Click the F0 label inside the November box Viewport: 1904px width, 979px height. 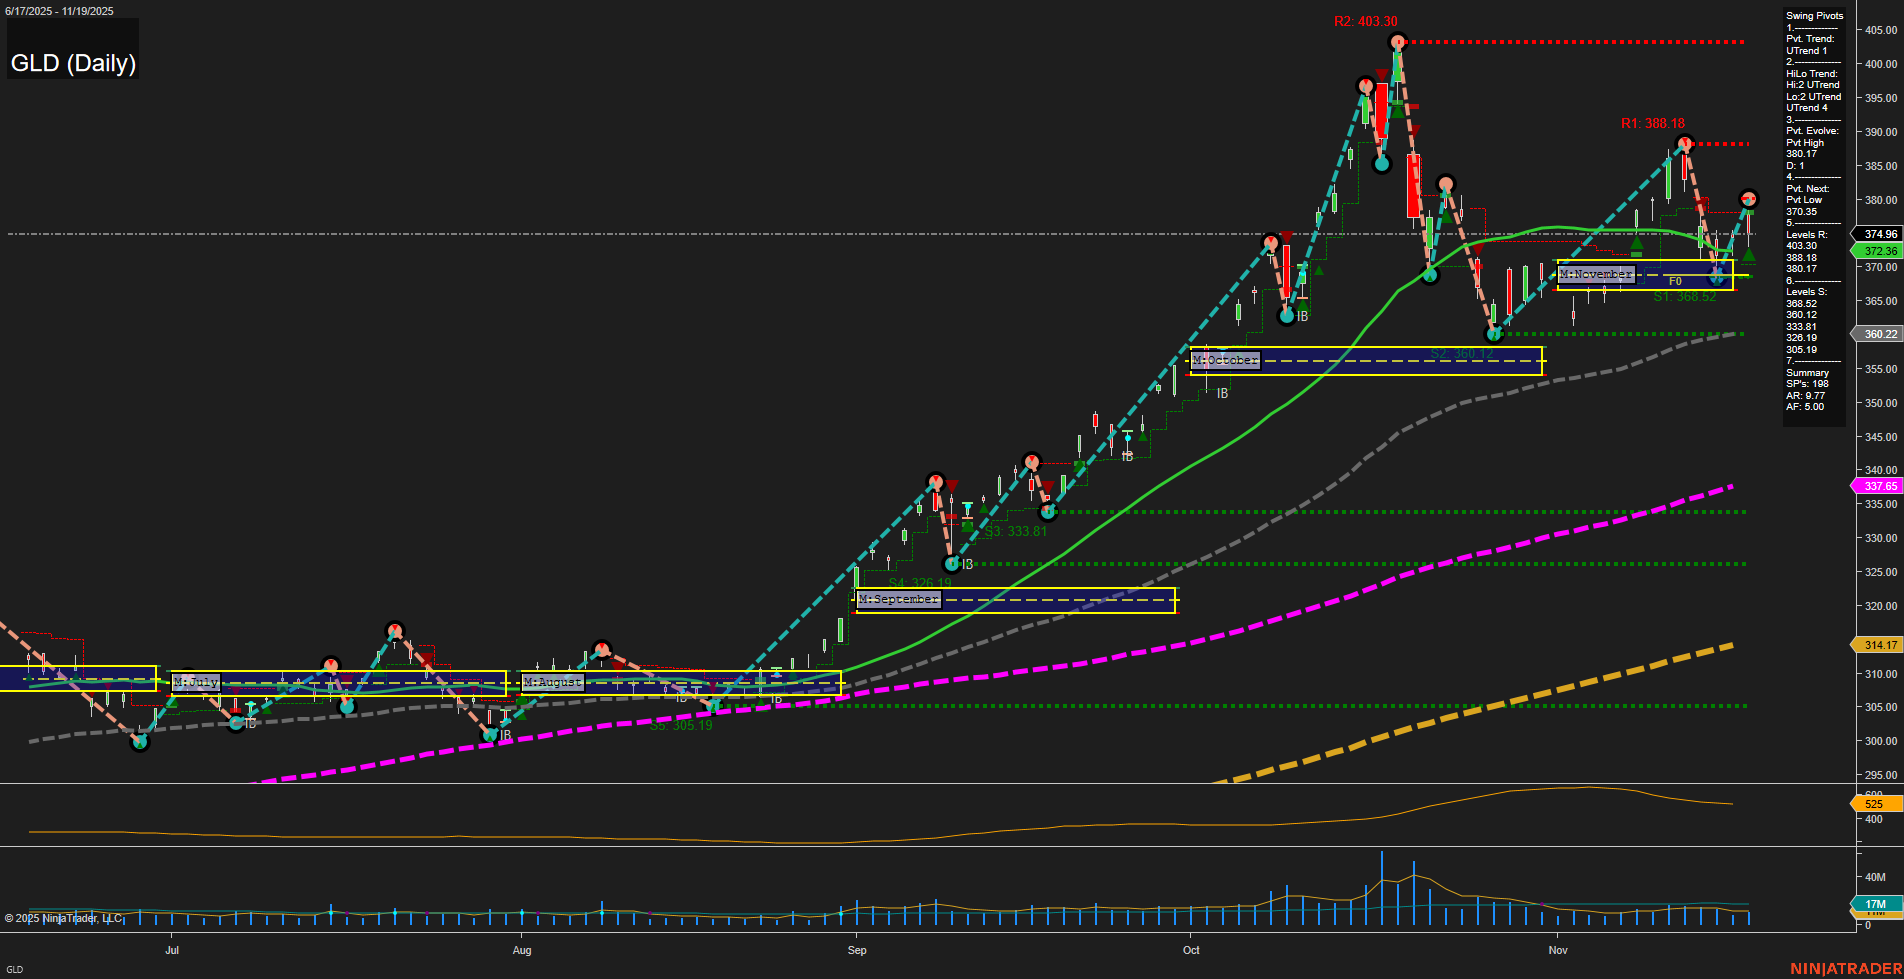coord(1675,282)
